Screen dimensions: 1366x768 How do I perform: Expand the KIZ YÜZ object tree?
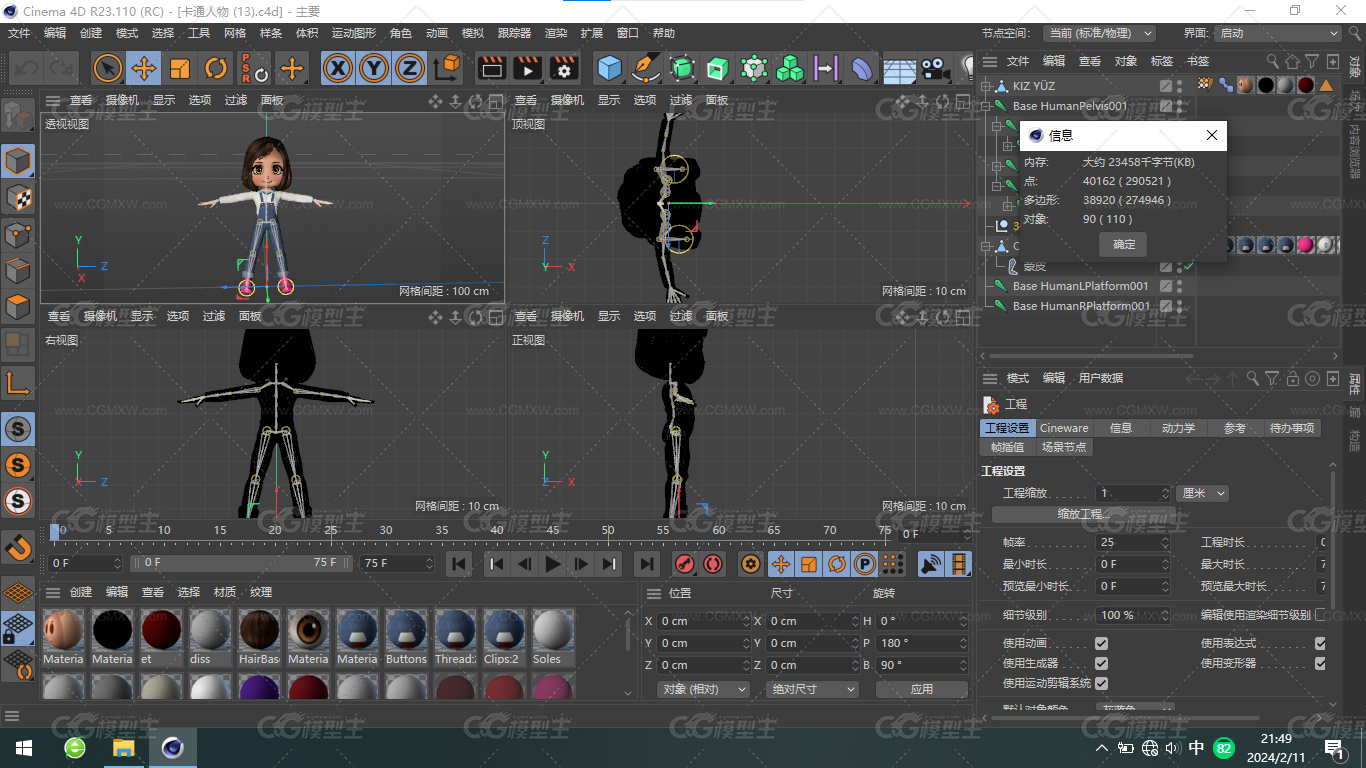[985, 86]
